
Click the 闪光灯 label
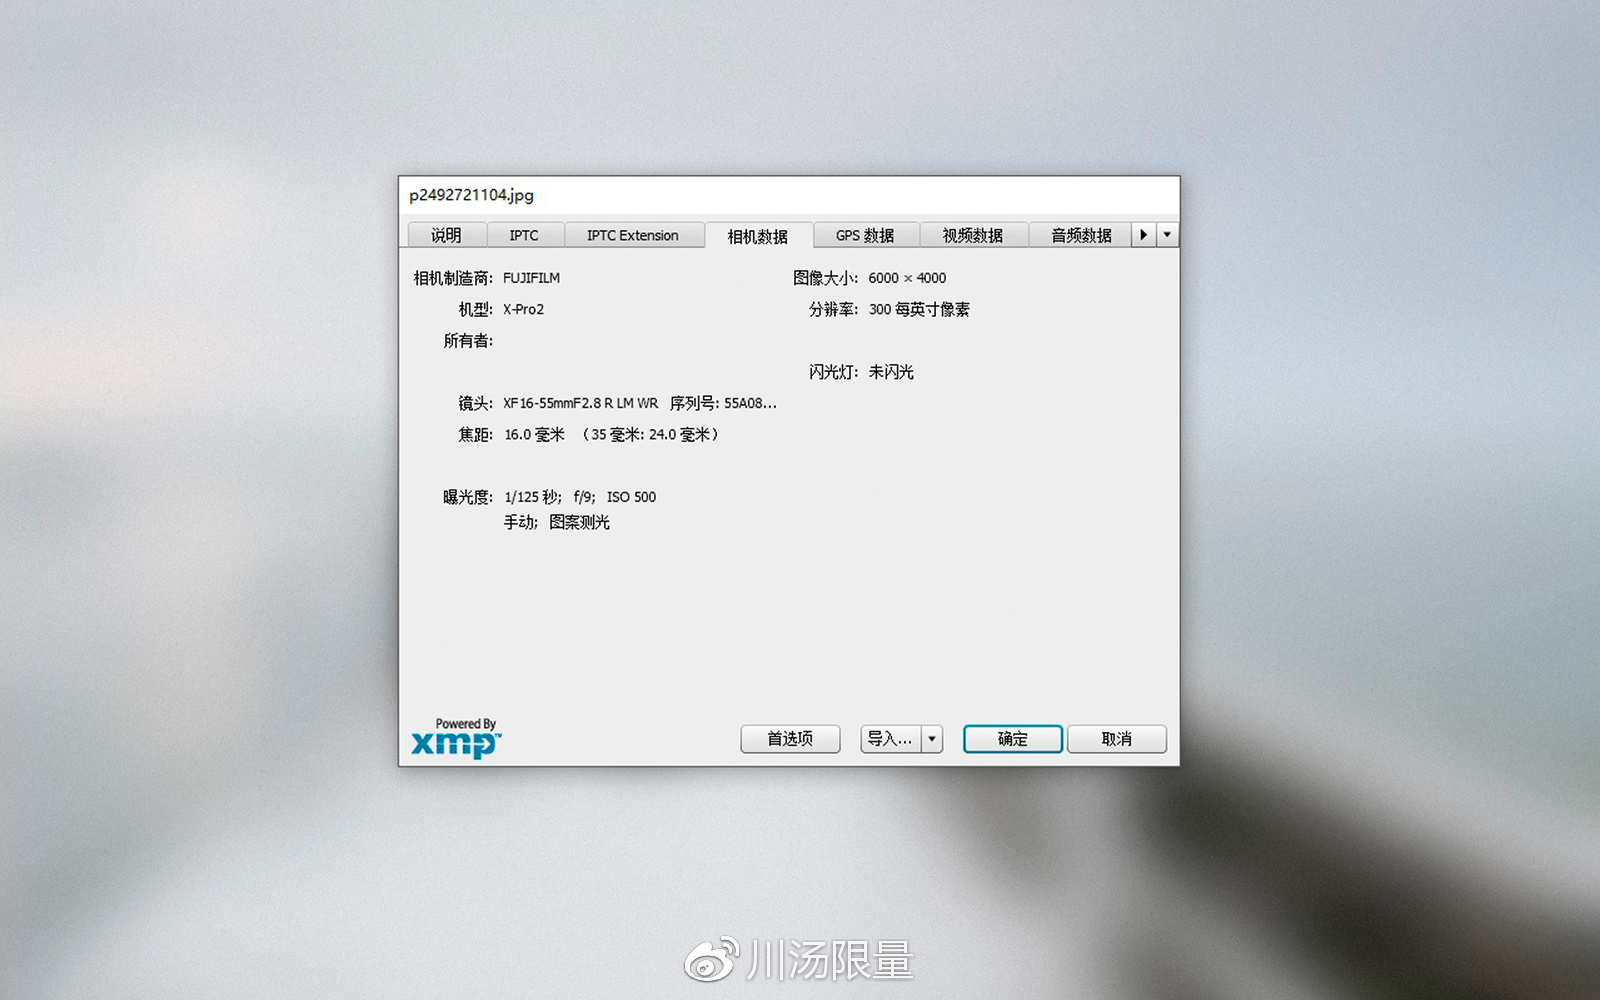coord(834,372)
